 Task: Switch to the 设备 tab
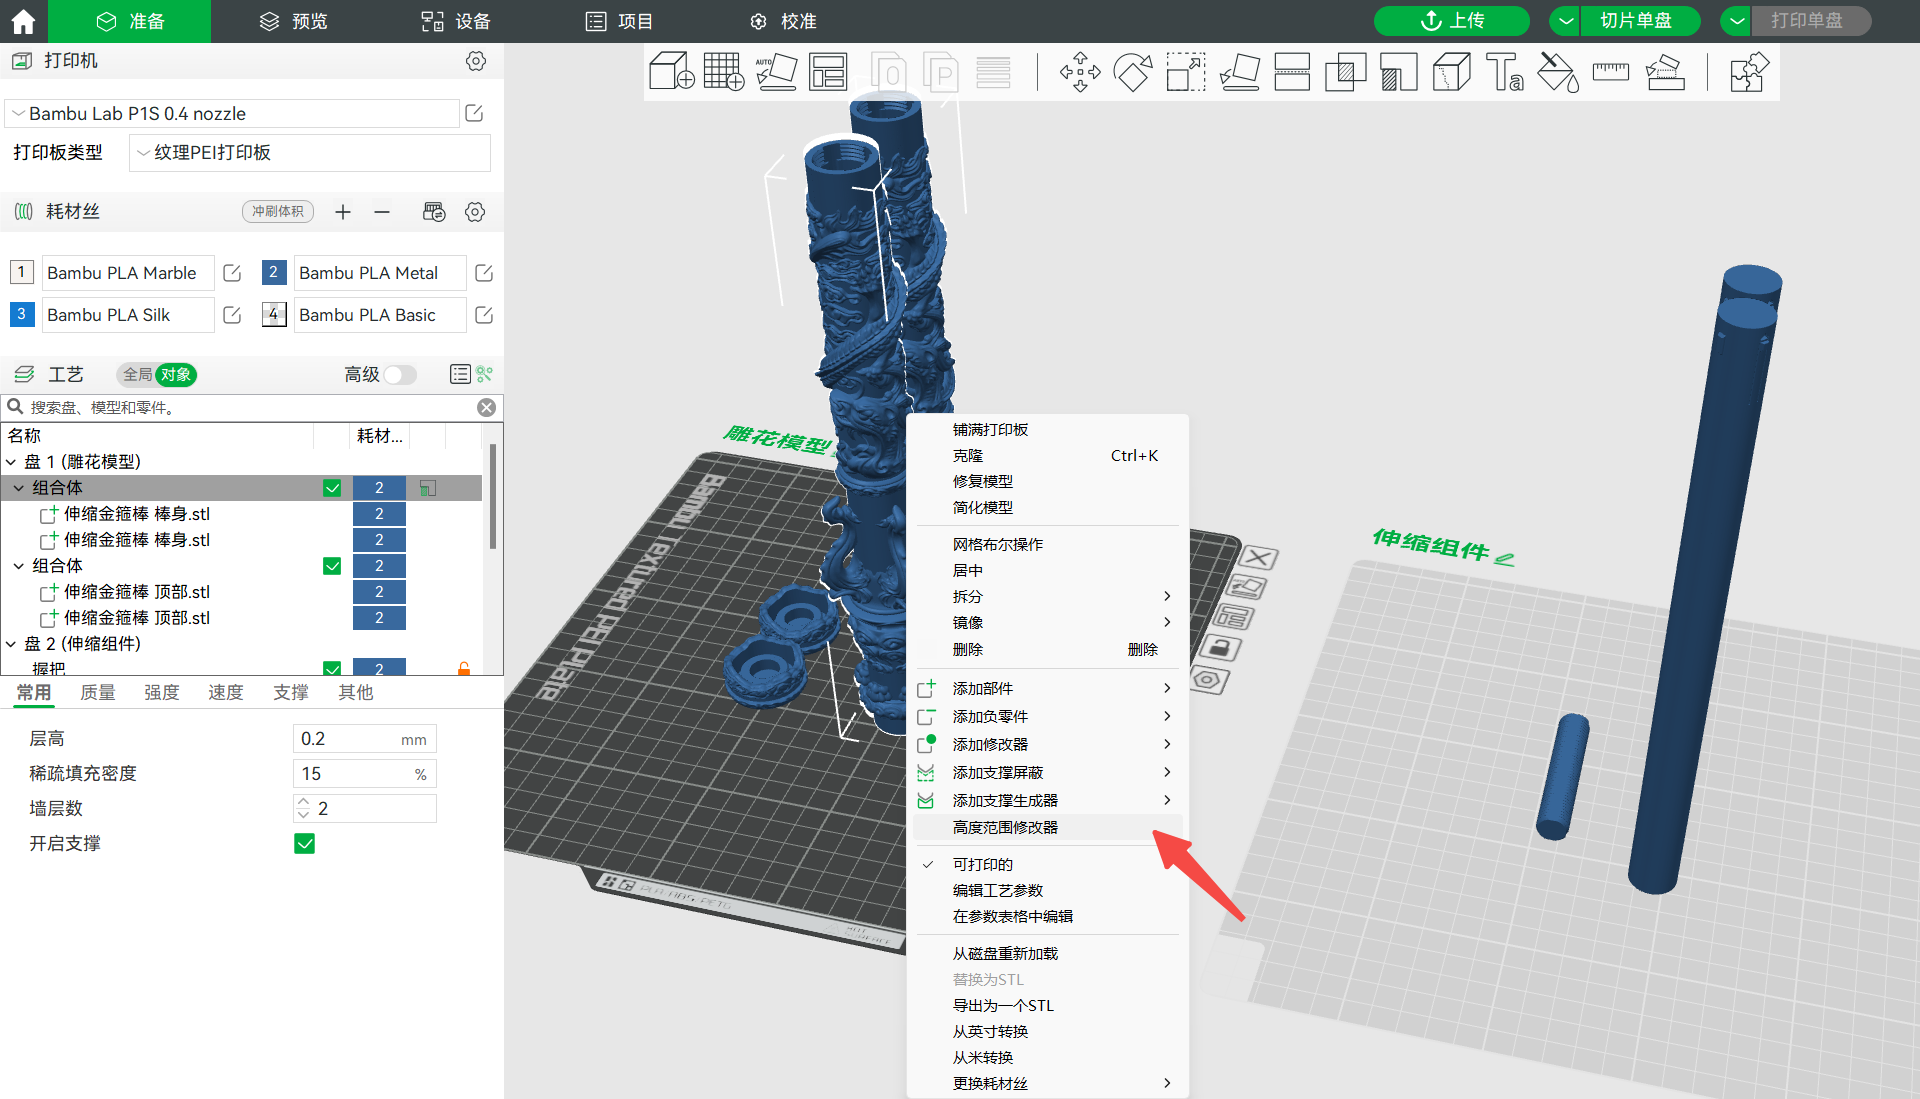pyautogui.click(x=456, y=21)
